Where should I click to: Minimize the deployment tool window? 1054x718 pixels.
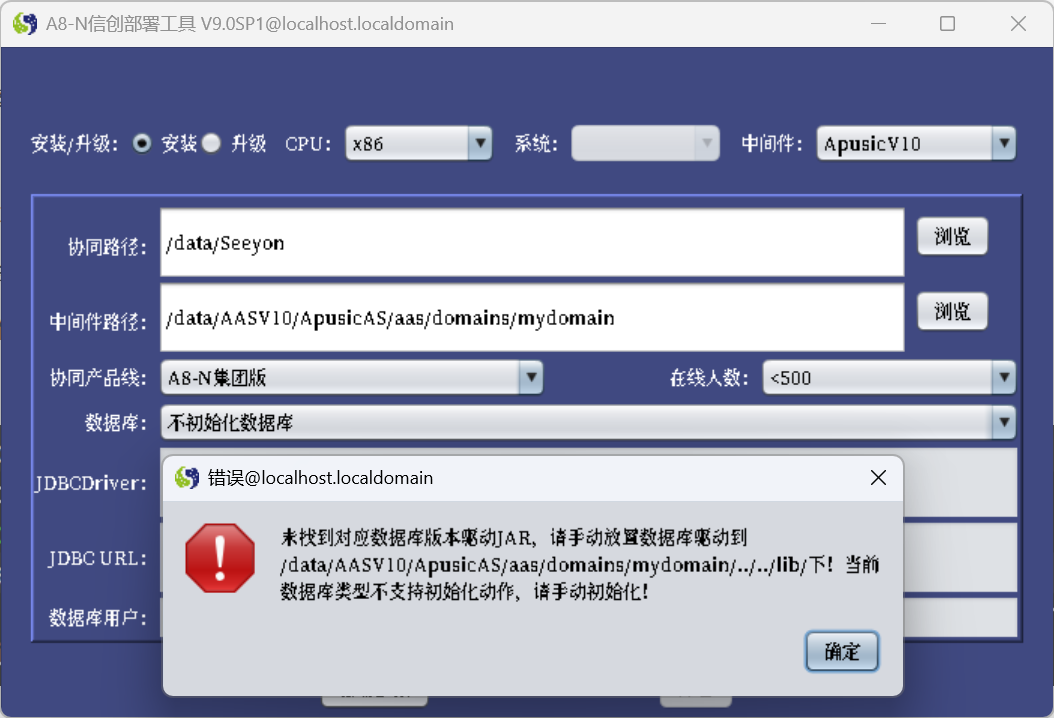click(878, 24)
